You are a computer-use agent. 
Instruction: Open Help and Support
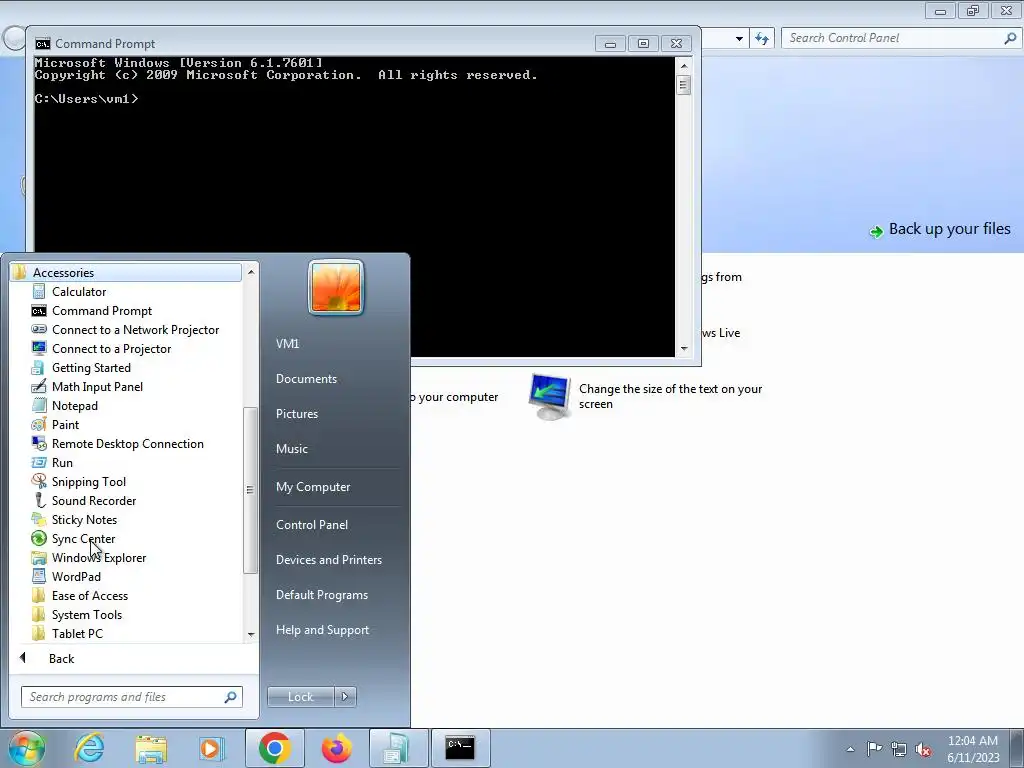pyautogui.click(x=322, y=630)
